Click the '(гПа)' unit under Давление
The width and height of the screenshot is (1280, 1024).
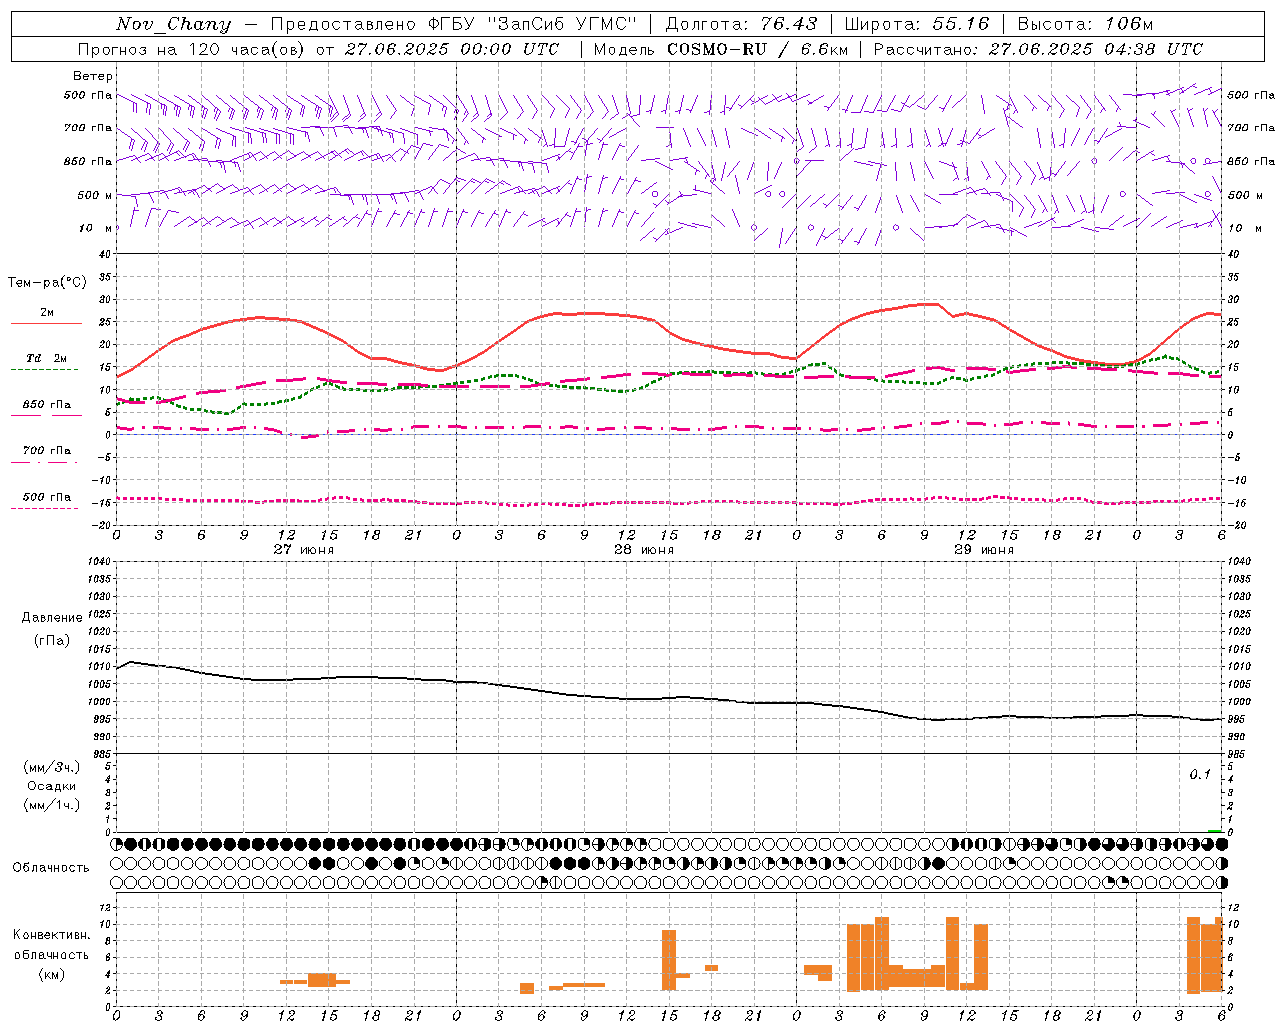click(x=52, y=640)
